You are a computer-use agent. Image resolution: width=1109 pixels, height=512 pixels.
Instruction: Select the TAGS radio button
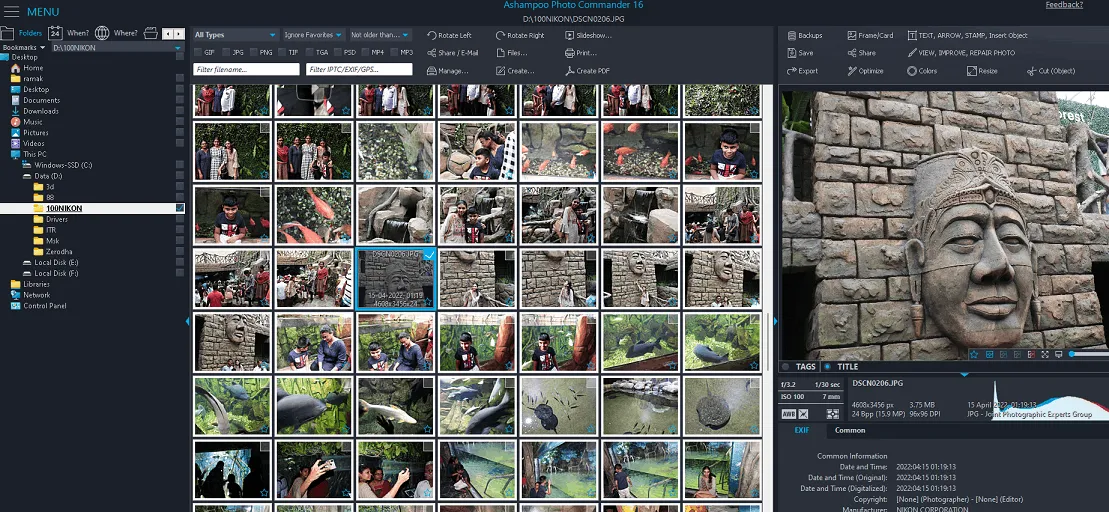click(786, 367)
